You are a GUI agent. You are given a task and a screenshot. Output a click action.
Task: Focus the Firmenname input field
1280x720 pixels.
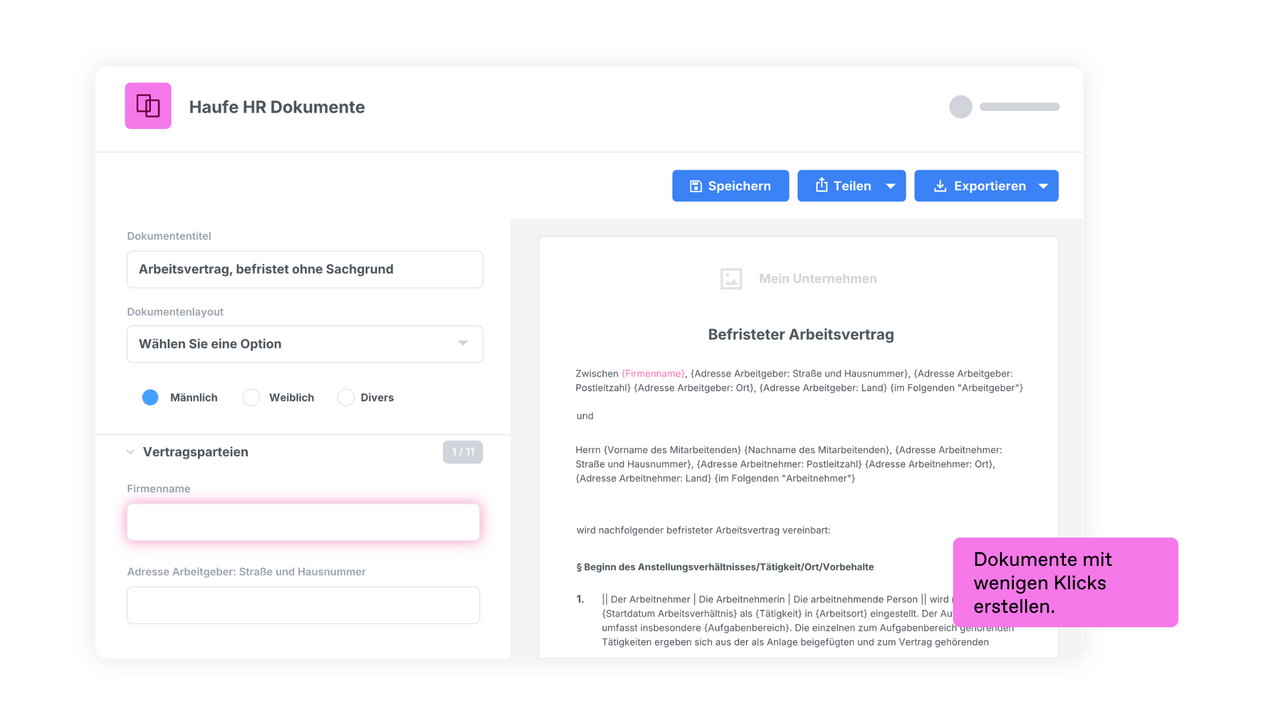(x=303, y=522)
